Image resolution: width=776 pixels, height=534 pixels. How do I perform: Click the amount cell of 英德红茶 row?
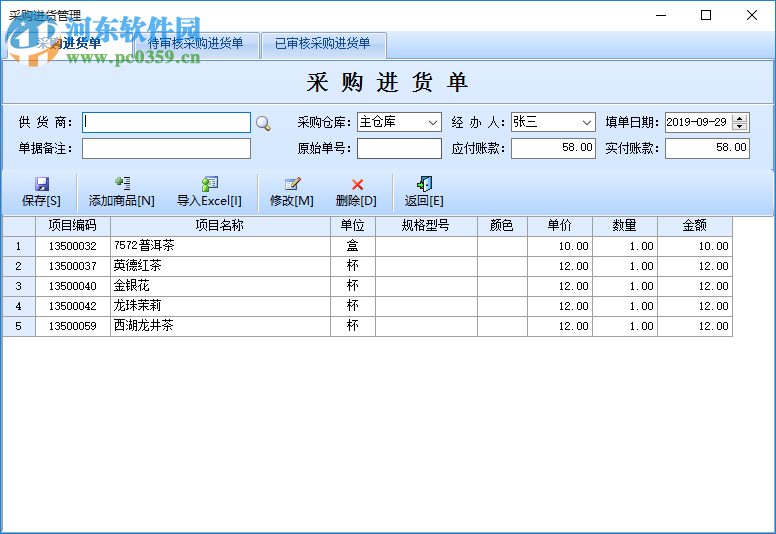(x=695, y=266)
